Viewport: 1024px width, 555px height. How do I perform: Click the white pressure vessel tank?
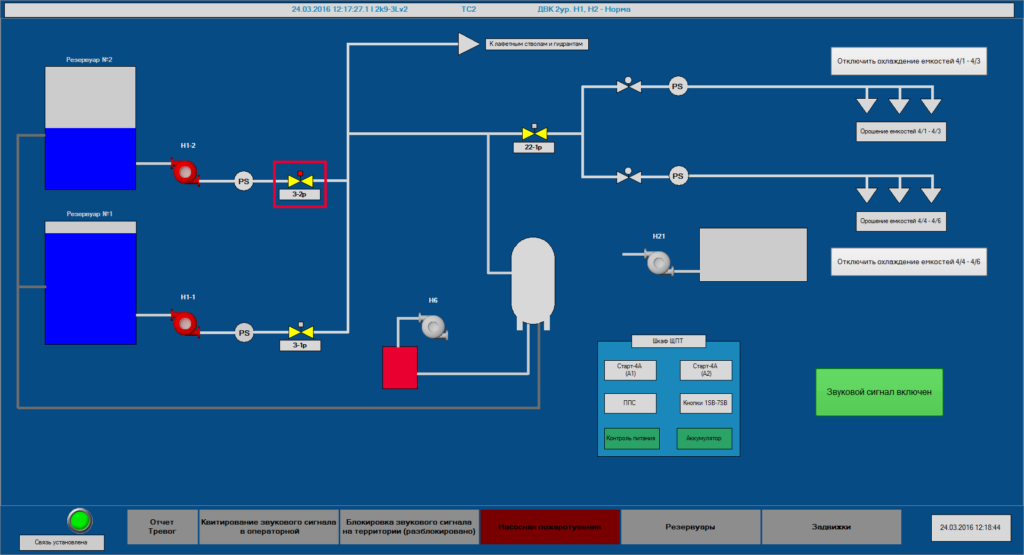point(532,280)
